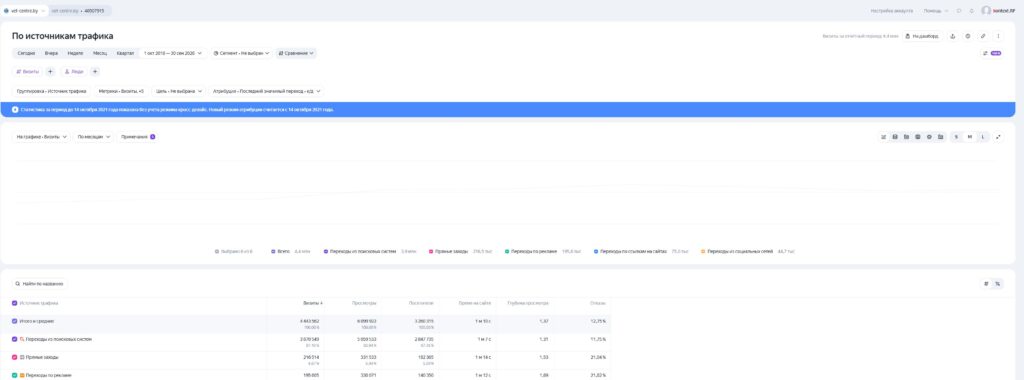Open the date range picker dropdown

pyautogui.click(x=172, y=54)
